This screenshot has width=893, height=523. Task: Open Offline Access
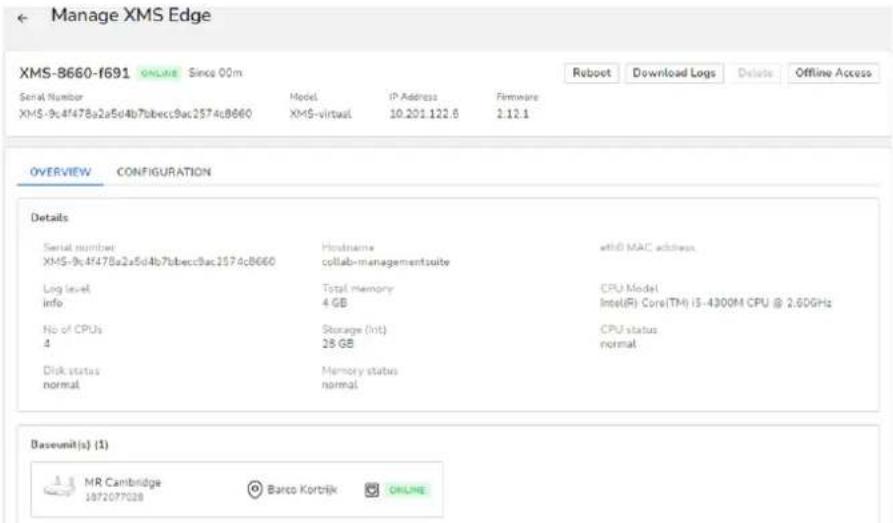[833, 73]
